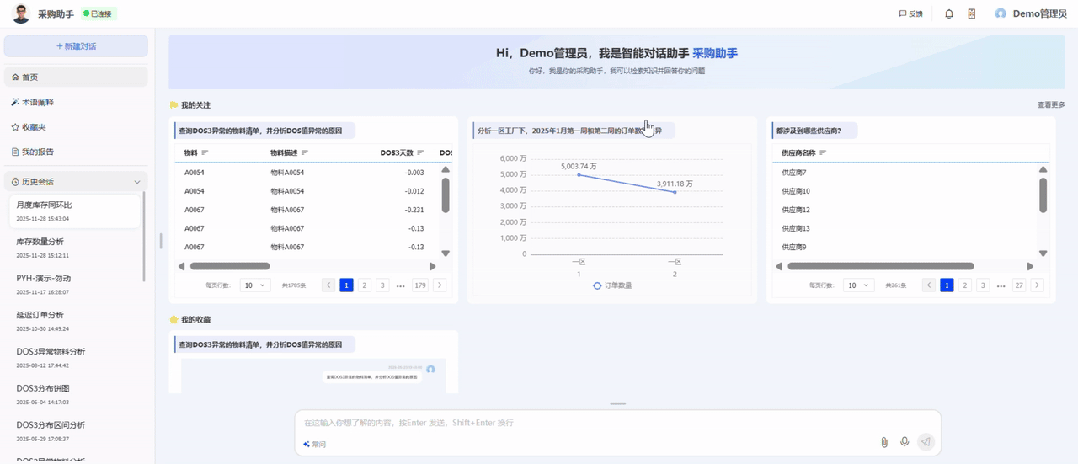Open rows-per-page dropdown in materials table
Image resolution: width=1078 pixels, height=464 pixels.
255,285
